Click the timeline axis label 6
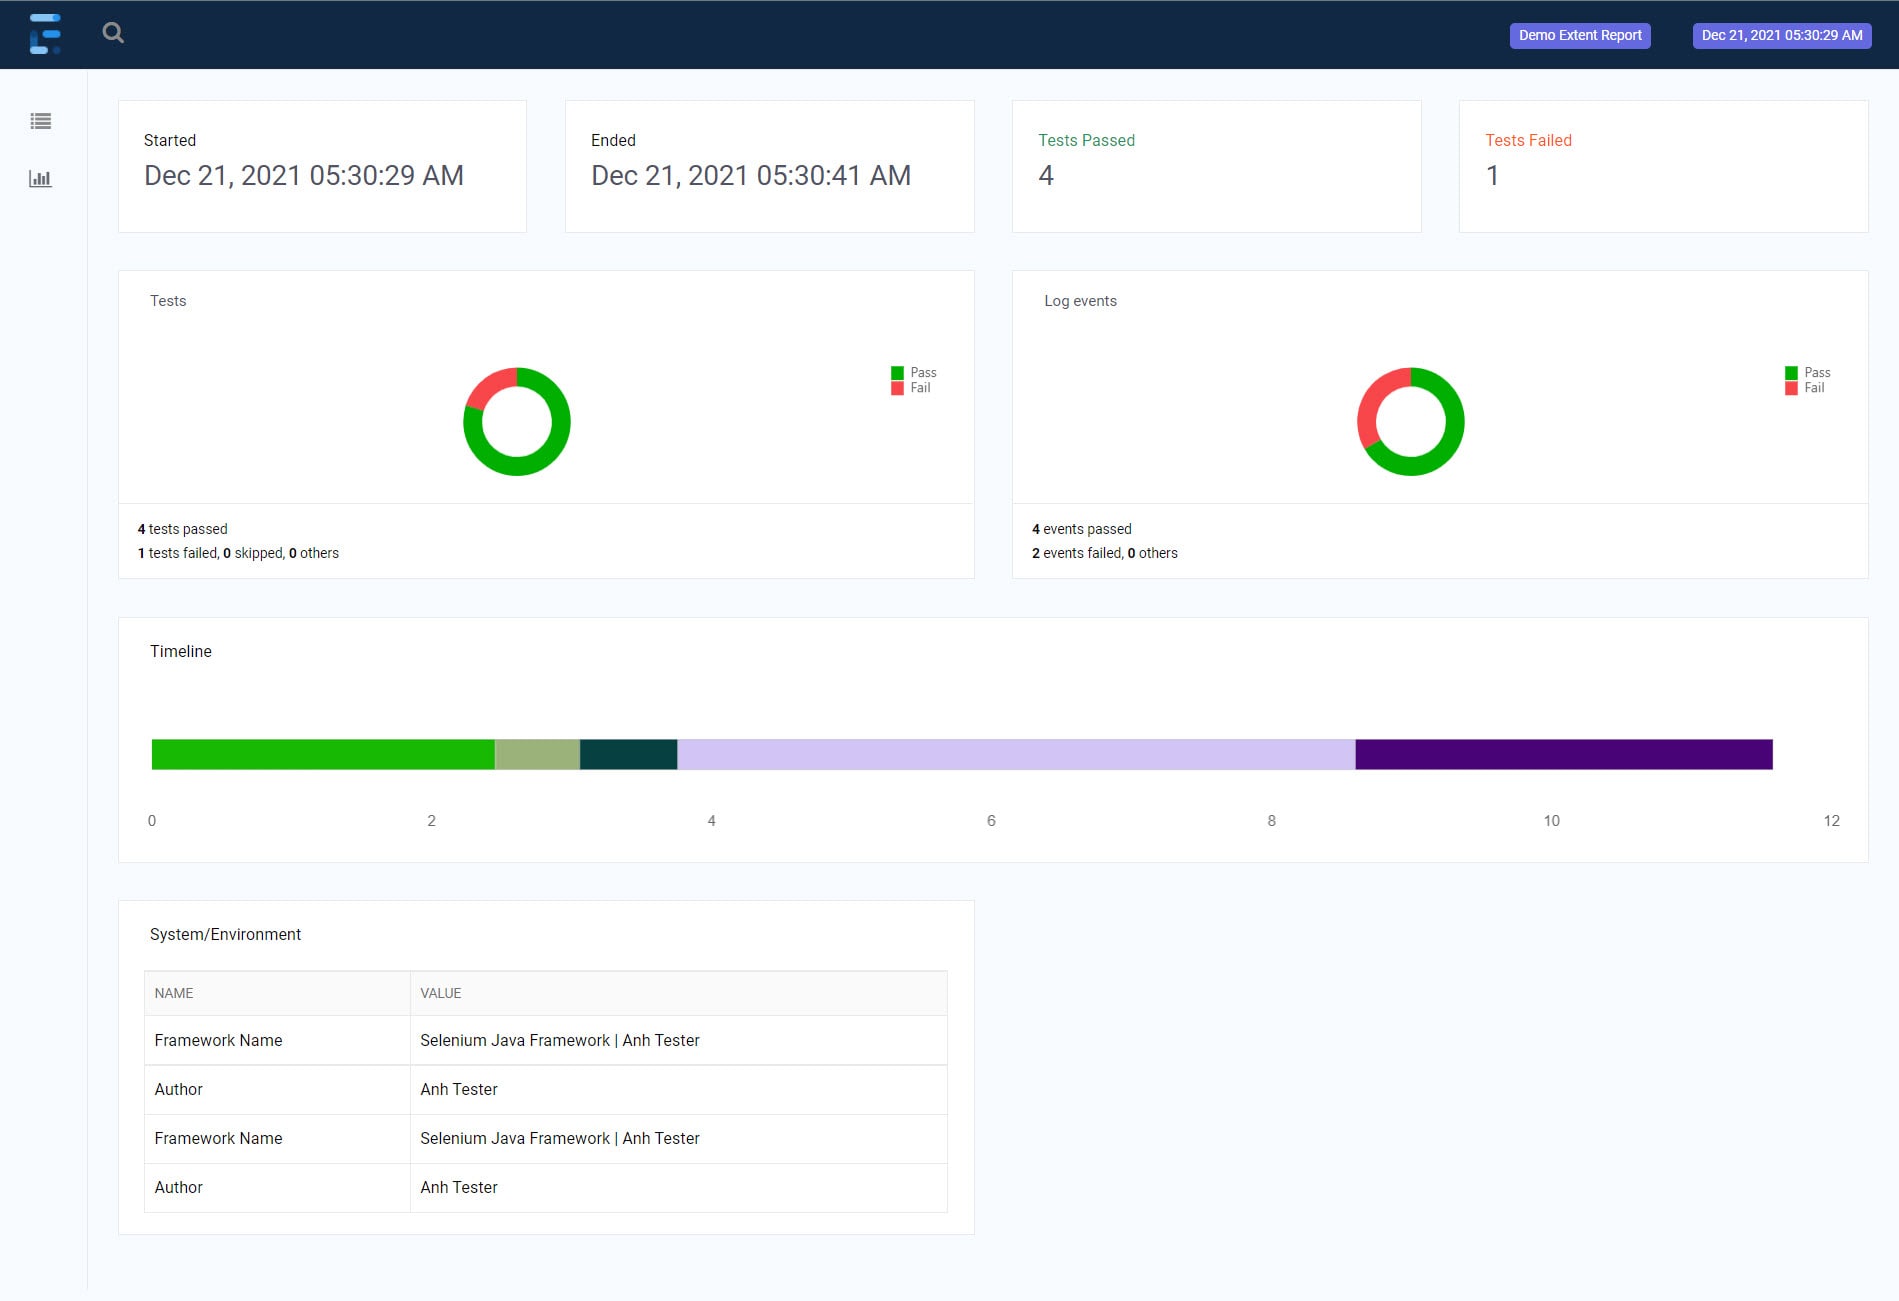Screen dimensions: 1899x1301 click(991, 821)
